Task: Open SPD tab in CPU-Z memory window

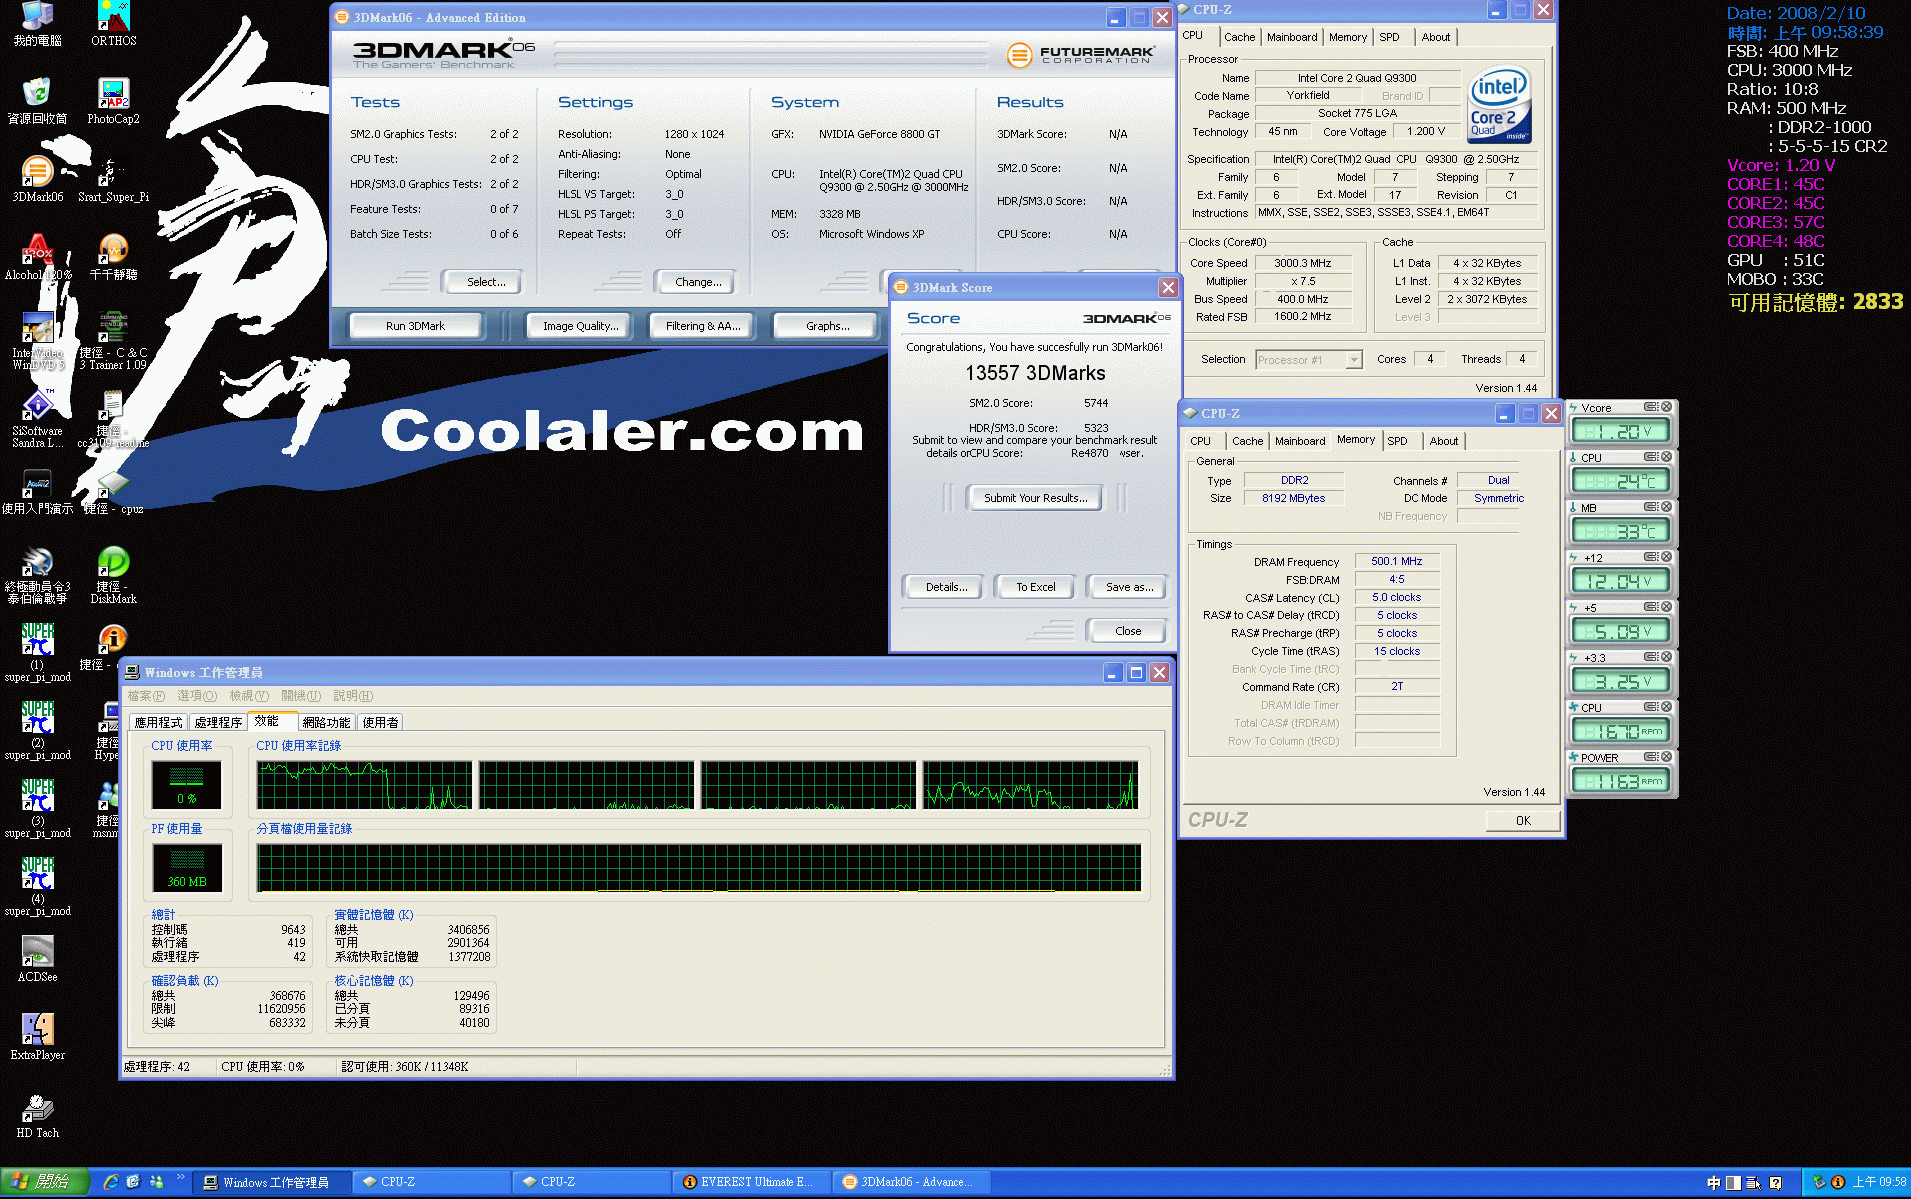Action: tap(1397, 441)
